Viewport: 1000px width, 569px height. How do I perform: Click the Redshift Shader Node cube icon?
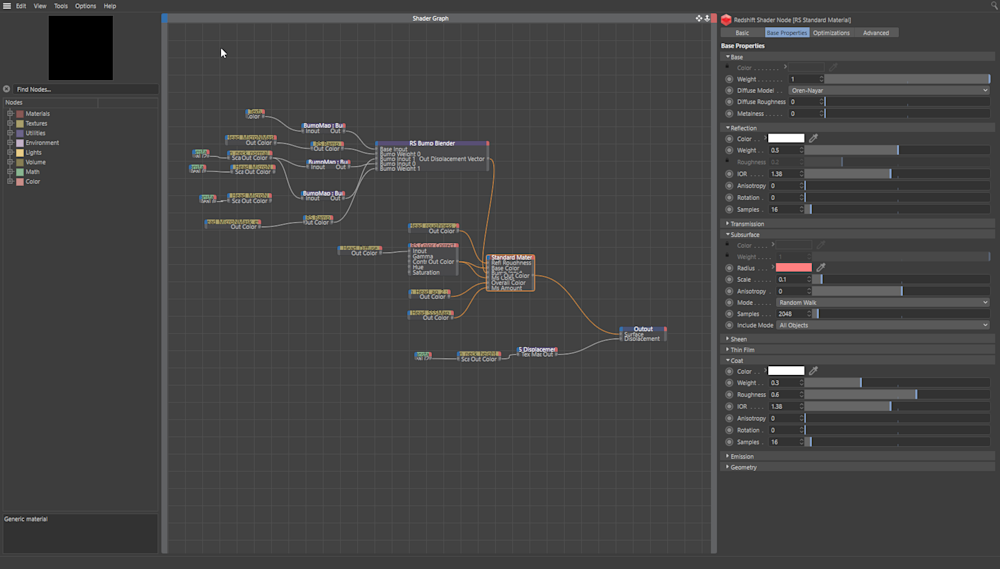click(x=726, y=19)
